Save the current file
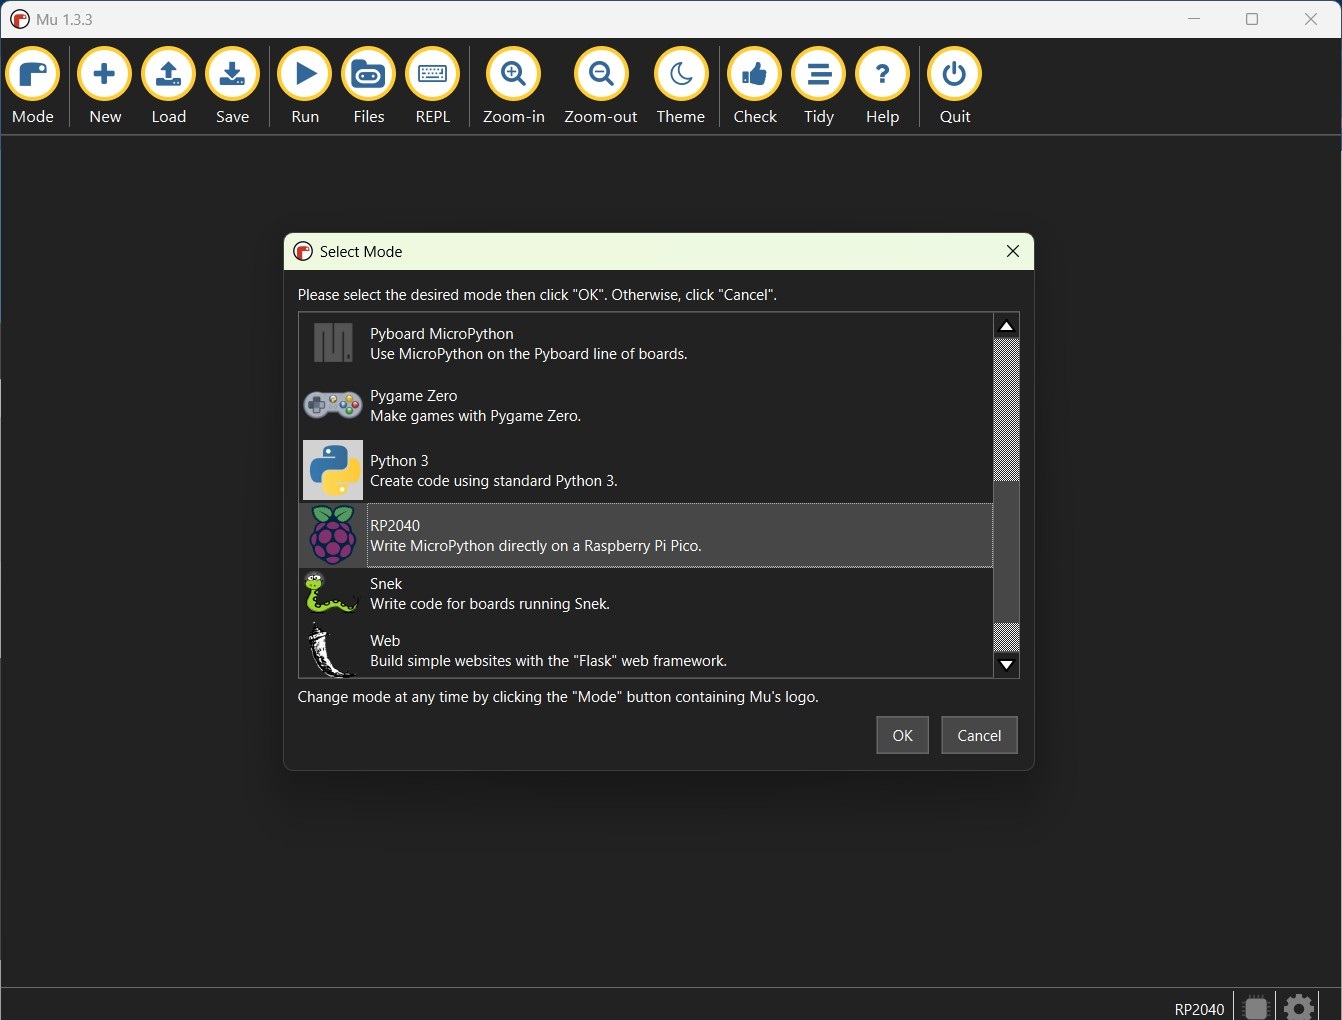The height and width of the screenshot is (1020, 1342). click(x=233, y=87)
